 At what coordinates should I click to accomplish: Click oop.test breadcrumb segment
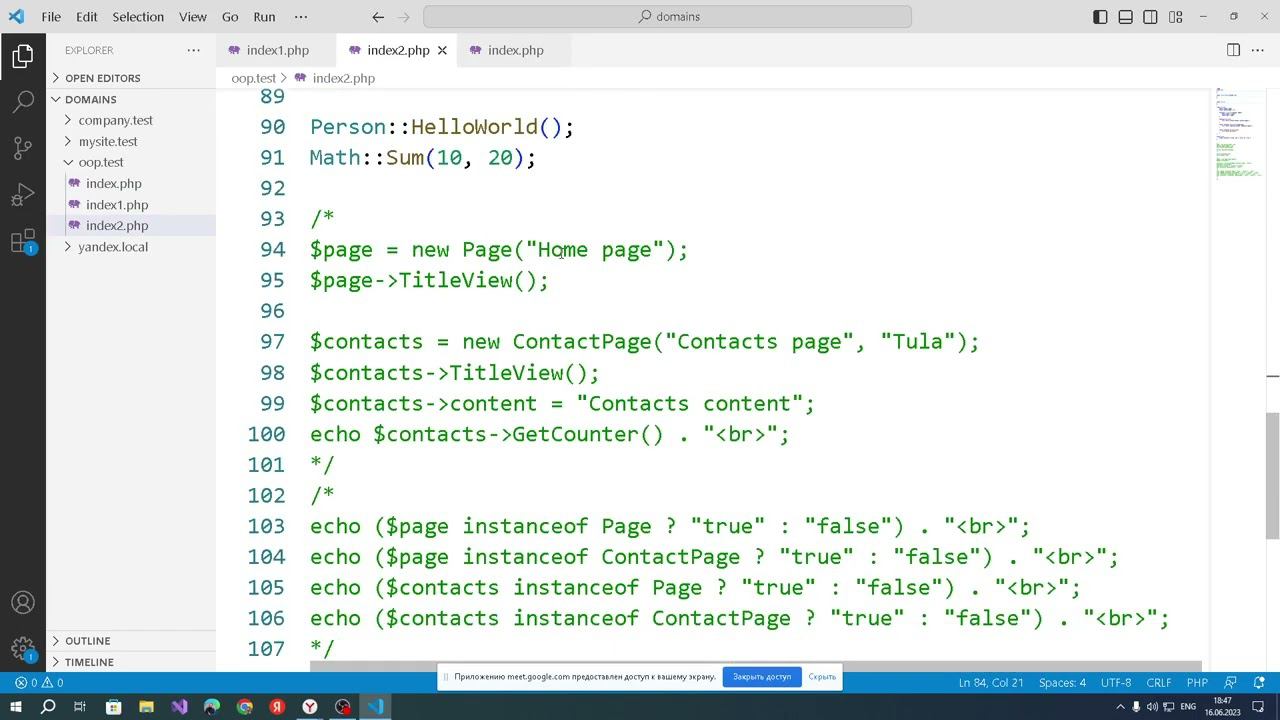254,78
